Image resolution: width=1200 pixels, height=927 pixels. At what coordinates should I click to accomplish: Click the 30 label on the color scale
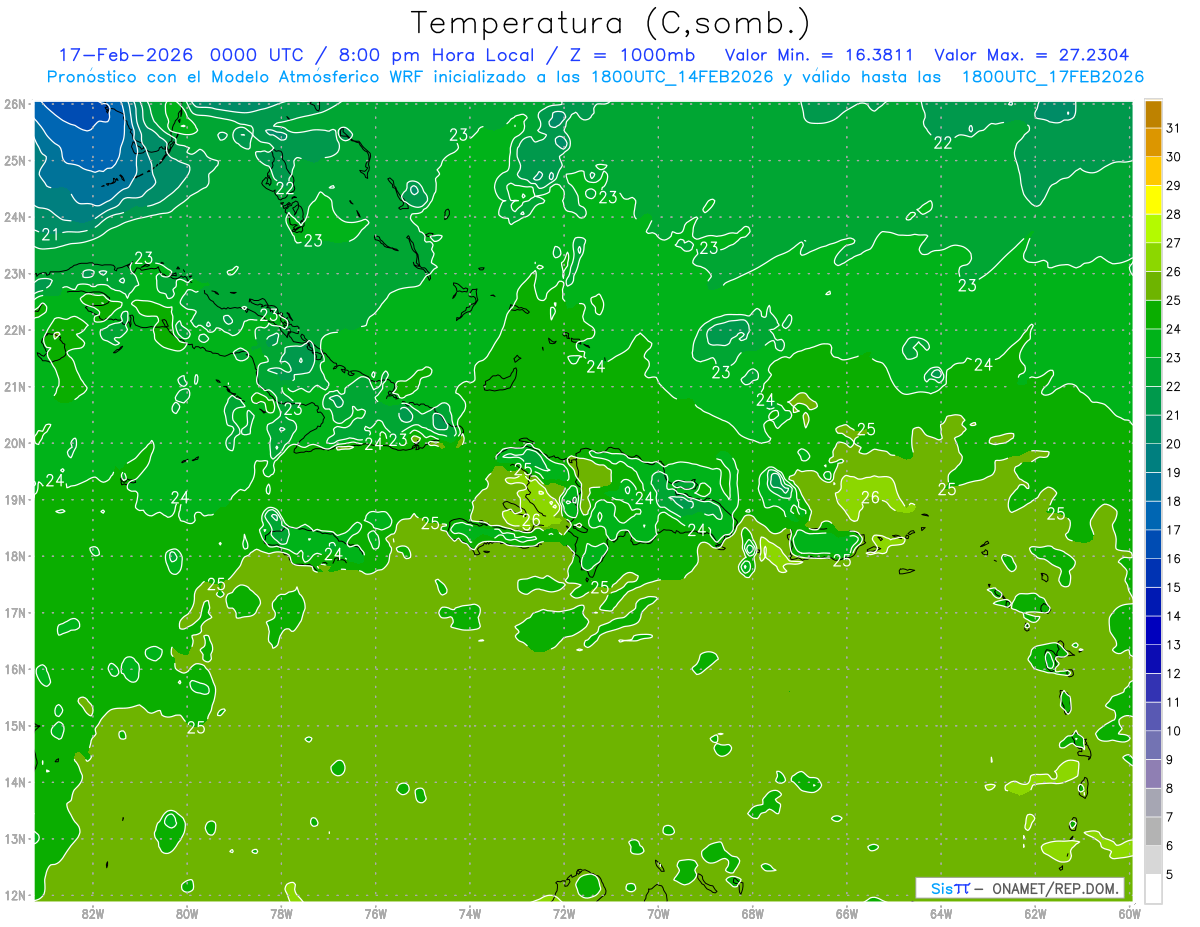pyautogui.click(x=1173, y=157)
